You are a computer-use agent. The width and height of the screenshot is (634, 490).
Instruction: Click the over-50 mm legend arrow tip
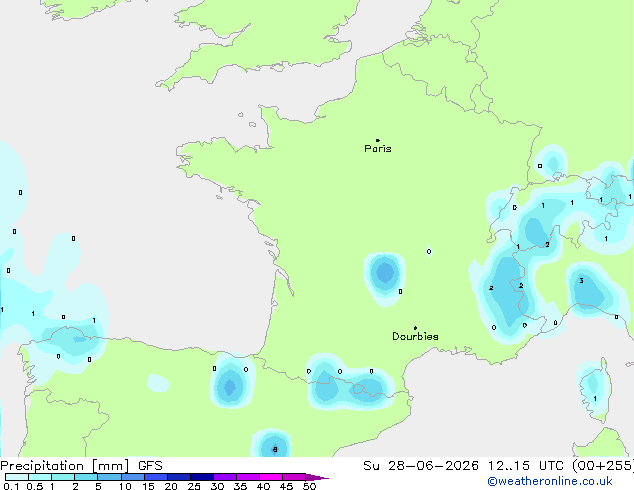coord(317,477)
